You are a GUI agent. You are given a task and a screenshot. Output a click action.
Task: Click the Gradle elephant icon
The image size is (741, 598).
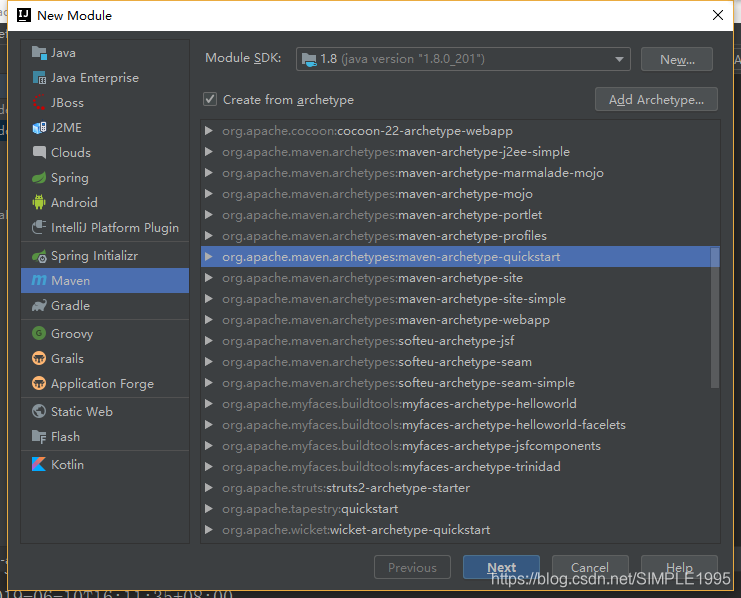(39, 306)
